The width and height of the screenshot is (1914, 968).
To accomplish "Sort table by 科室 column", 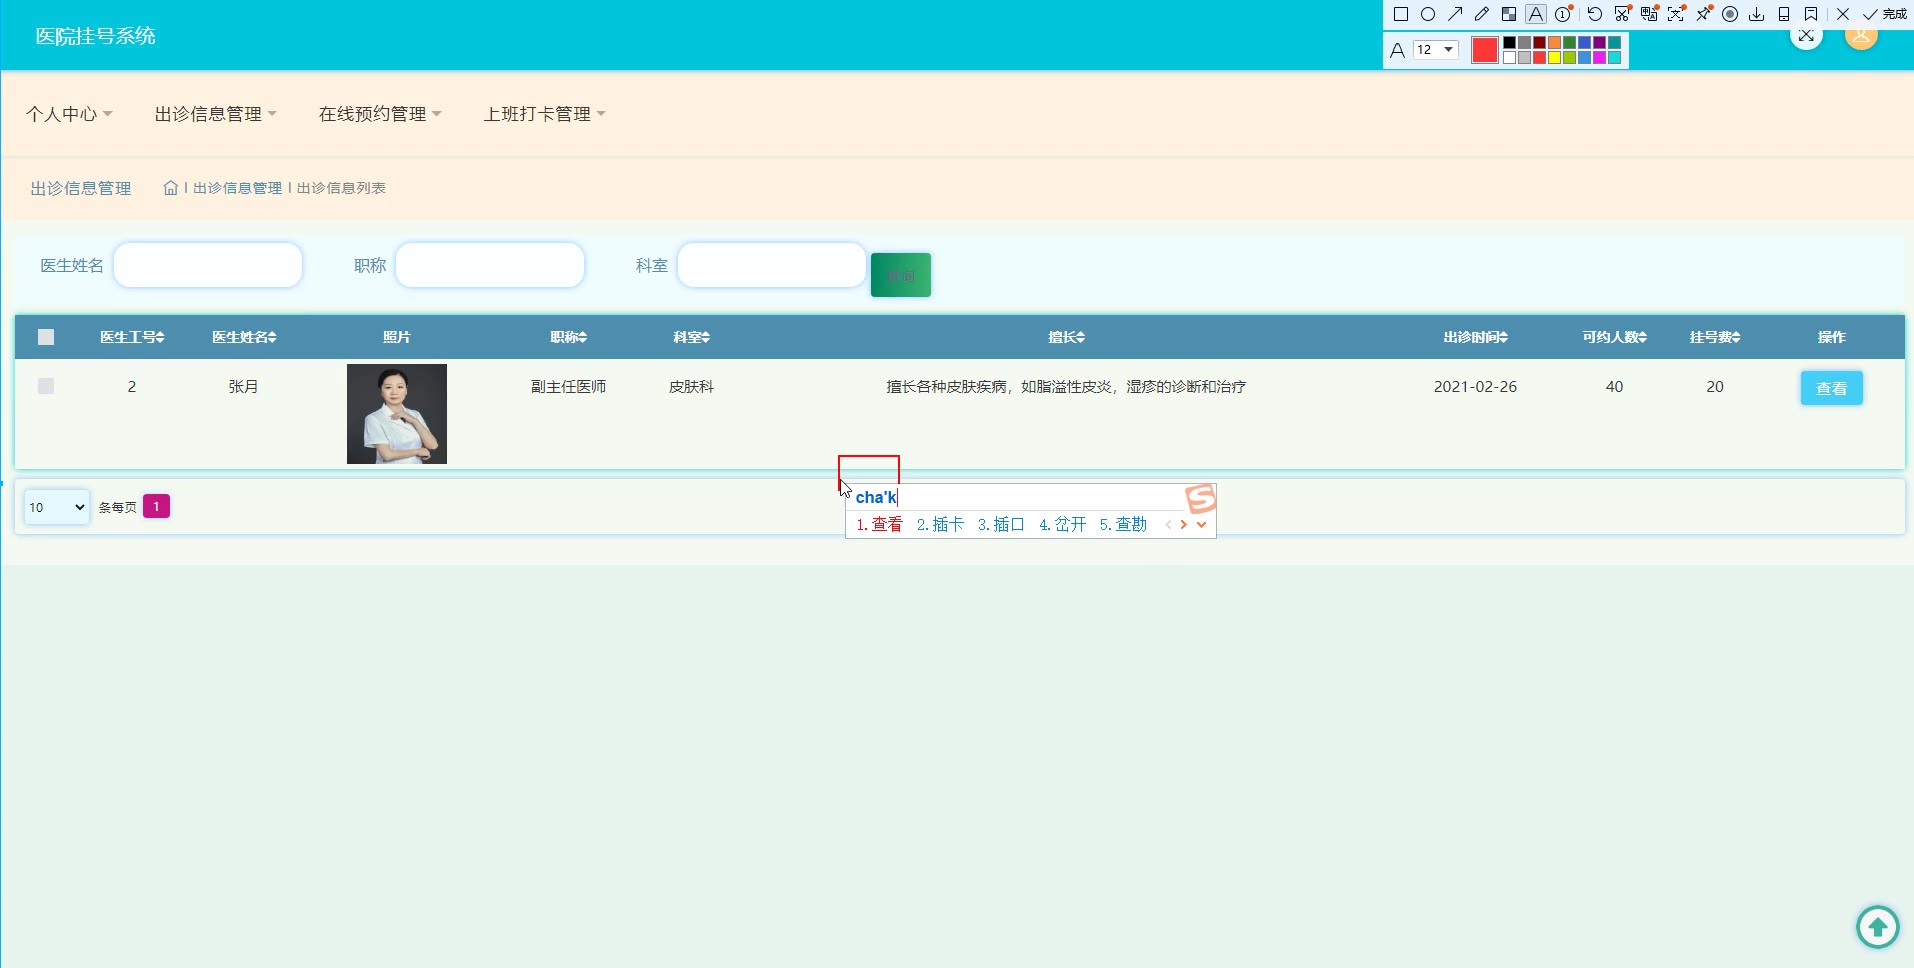I will point(691,337).
